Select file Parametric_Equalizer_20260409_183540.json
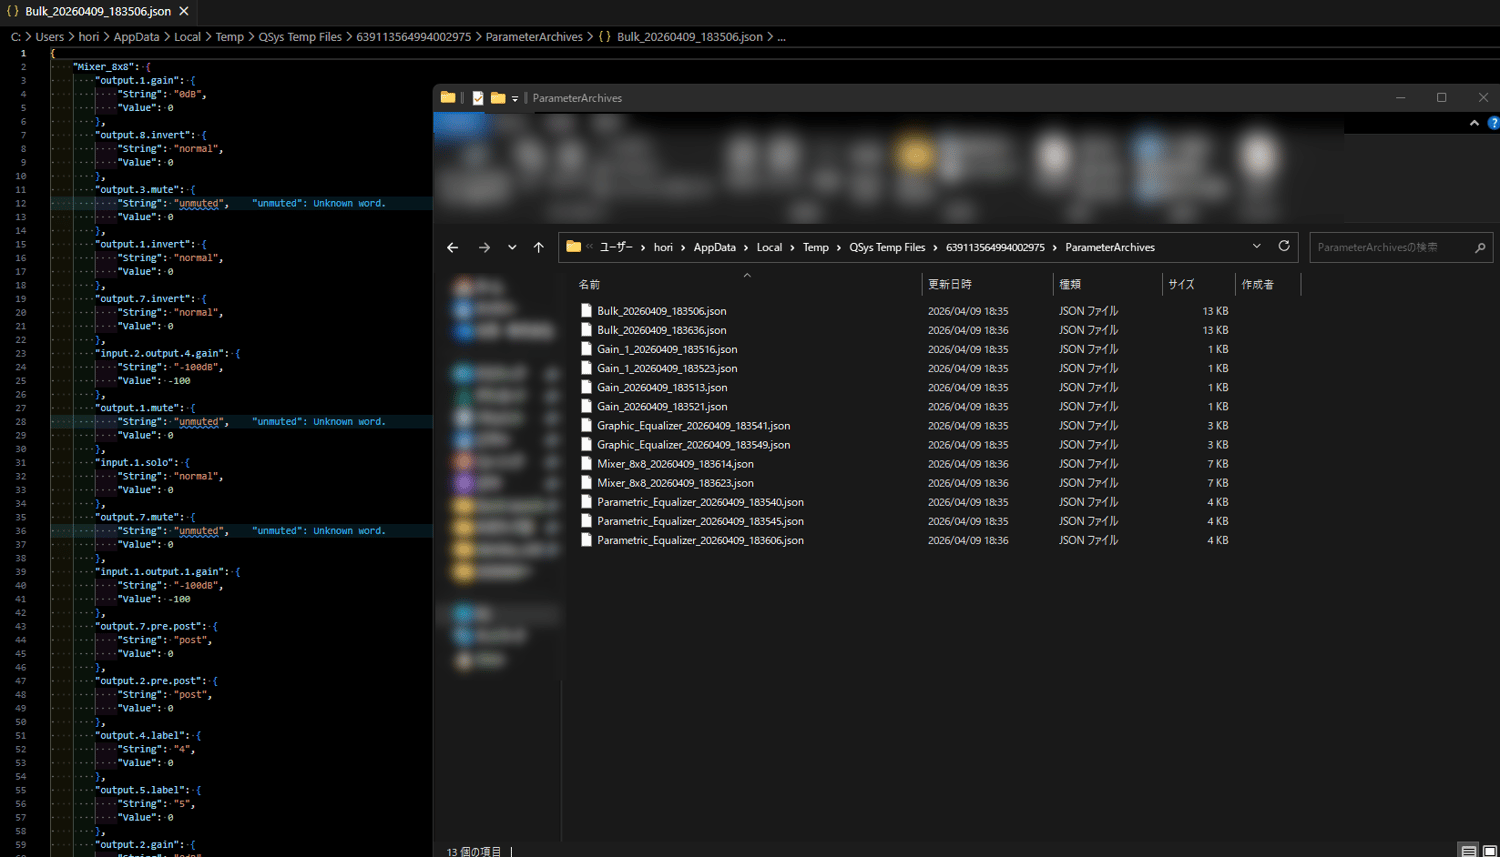Viewport: 1500px width, 857px height. (701, 502)
